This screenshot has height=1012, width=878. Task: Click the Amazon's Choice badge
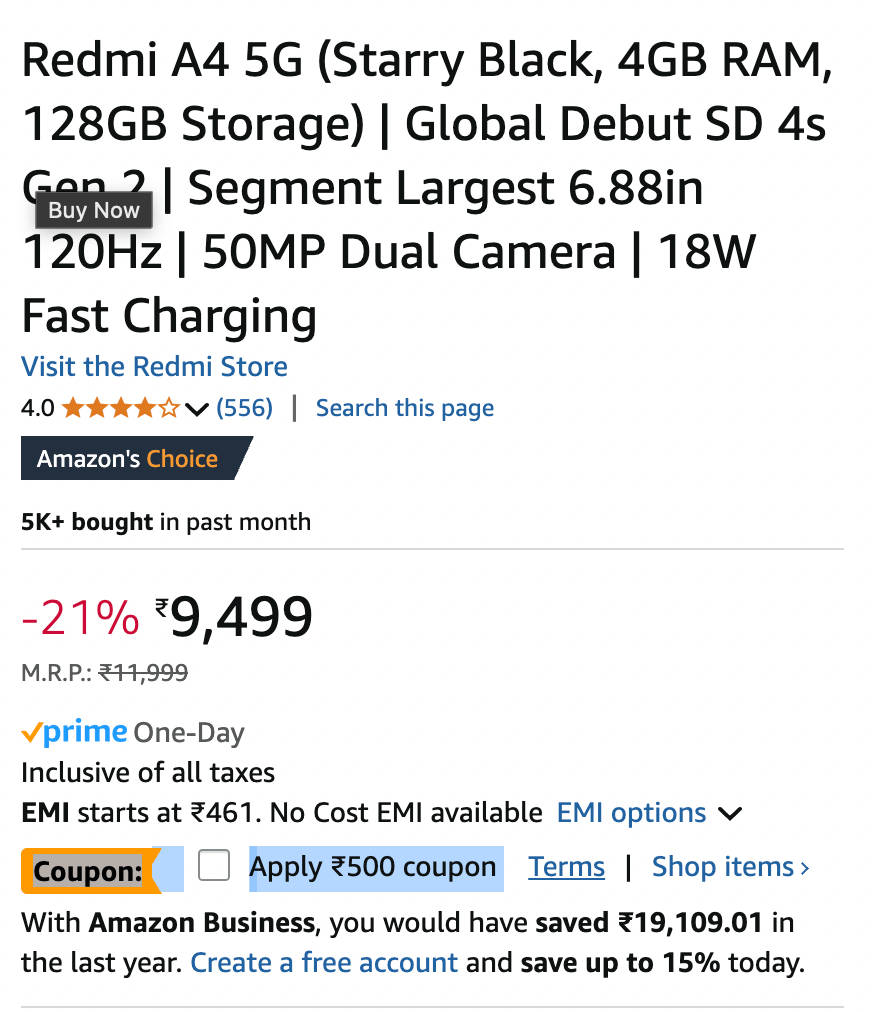[128, 459]
